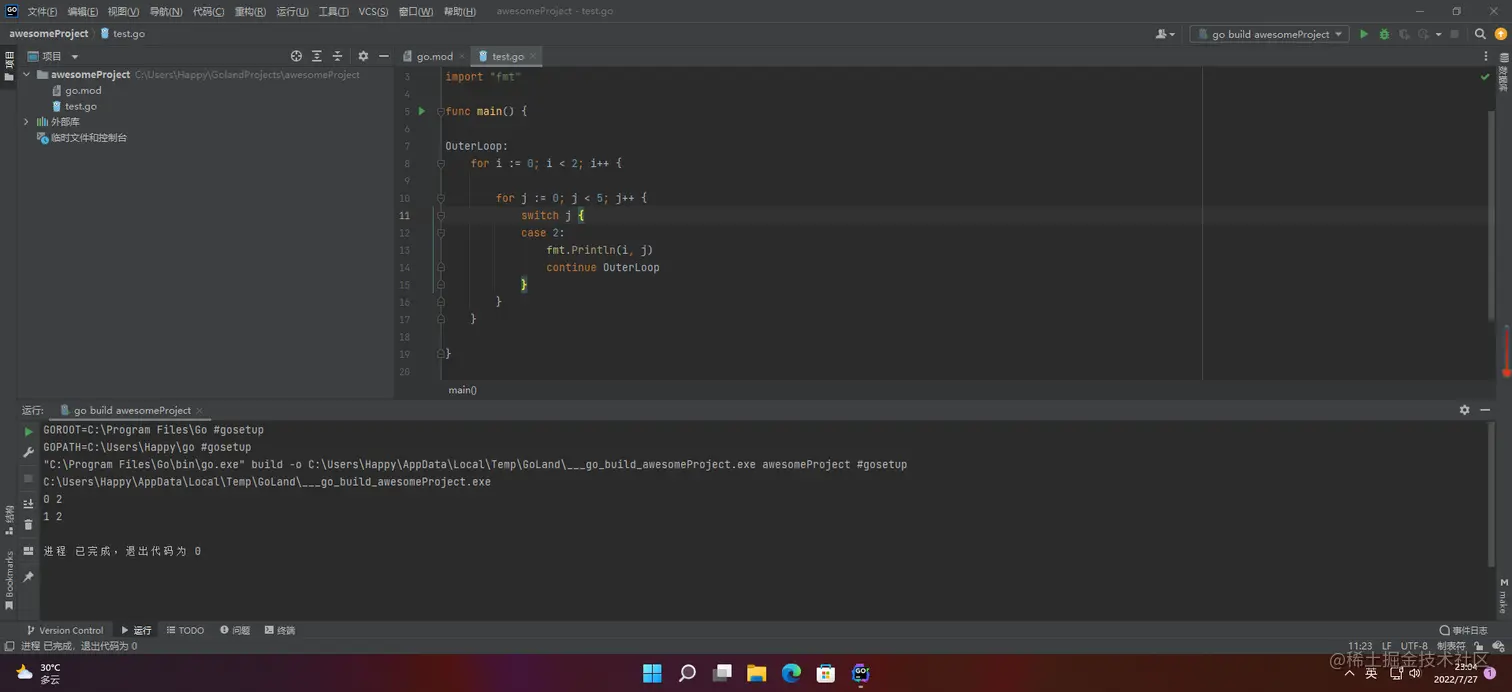Switch to the go.mod editor tab
1512x692 pixels.
435,57
